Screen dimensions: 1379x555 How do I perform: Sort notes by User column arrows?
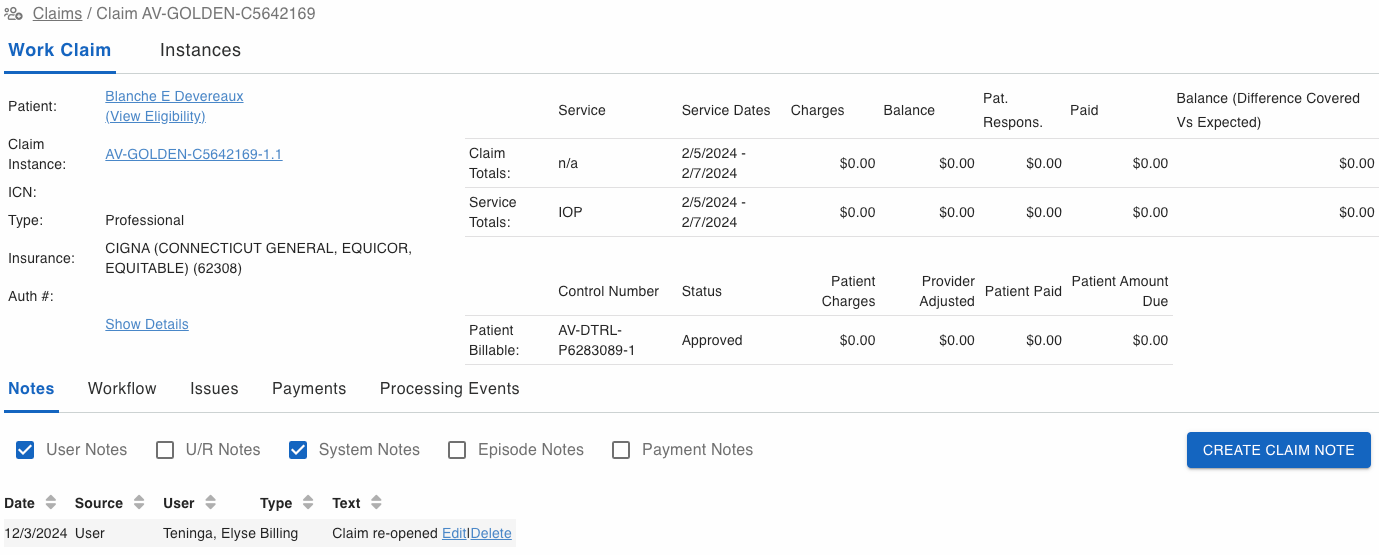tap(210, 503)
